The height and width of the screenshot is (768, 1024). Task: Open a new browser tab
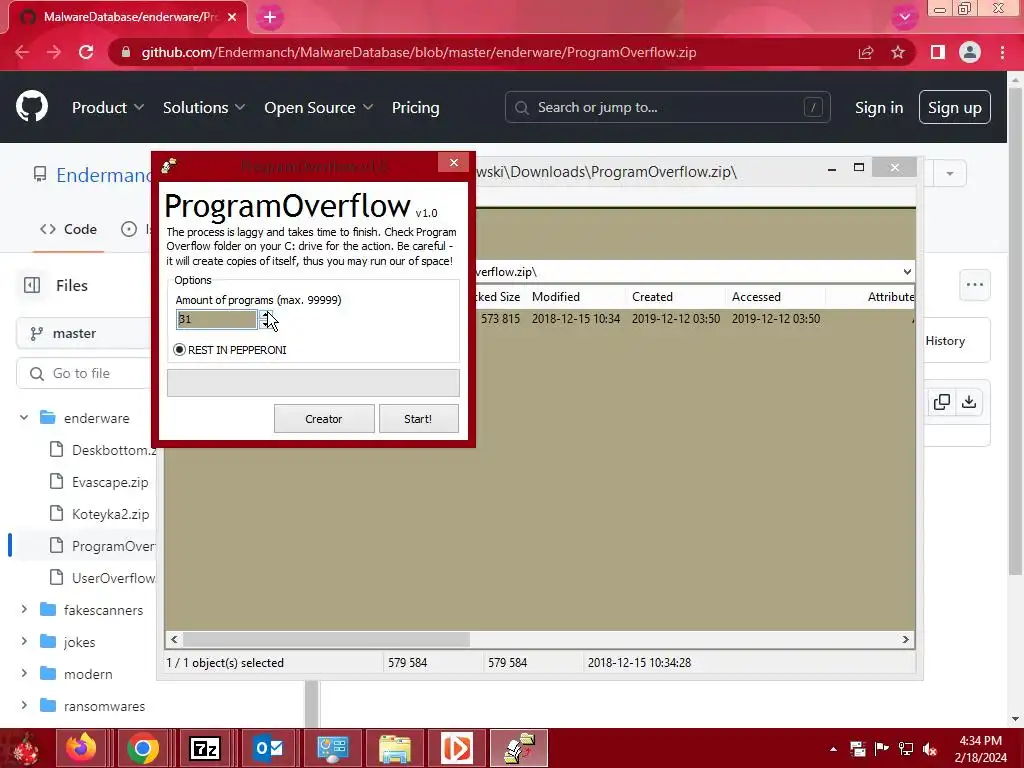click(270, 18)
